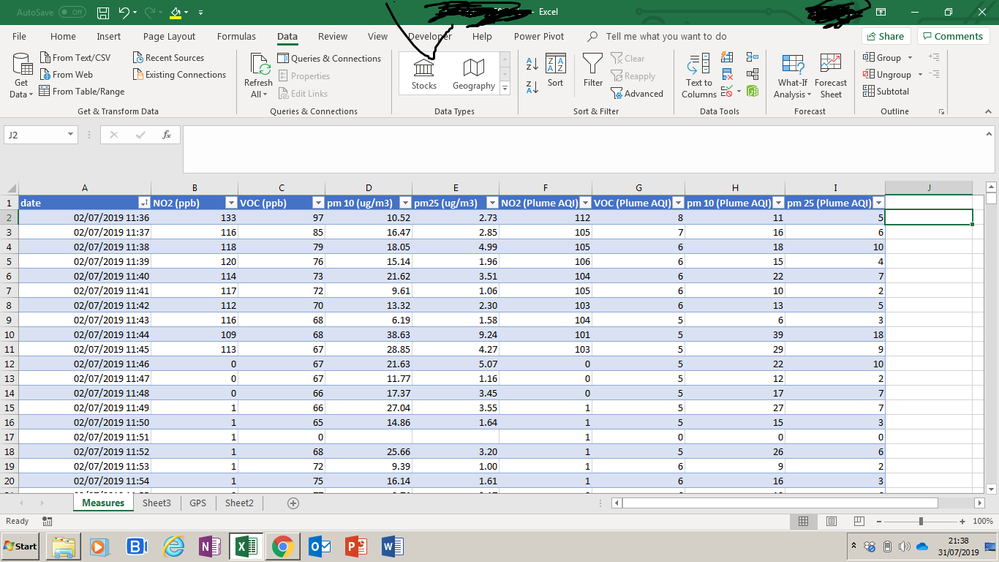The height and width of the screenshot is (562, 999).
Task: Import From Table/Range
Action: (x=82, y=91)
